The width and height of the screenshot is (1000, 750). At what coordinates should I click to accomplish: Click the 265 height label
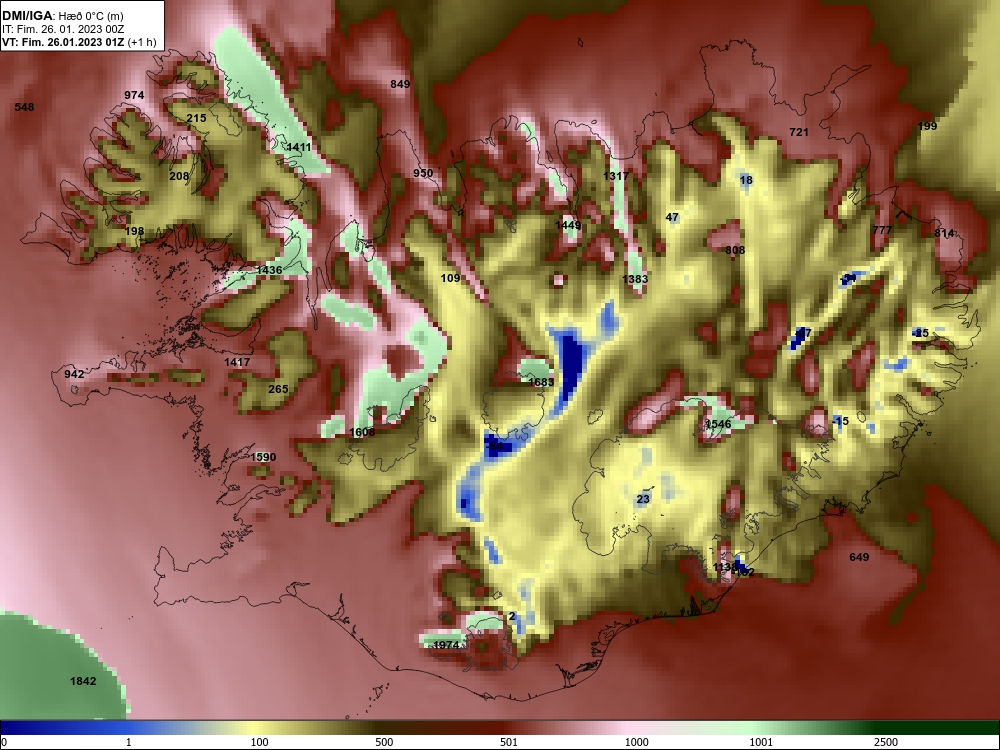278,389
